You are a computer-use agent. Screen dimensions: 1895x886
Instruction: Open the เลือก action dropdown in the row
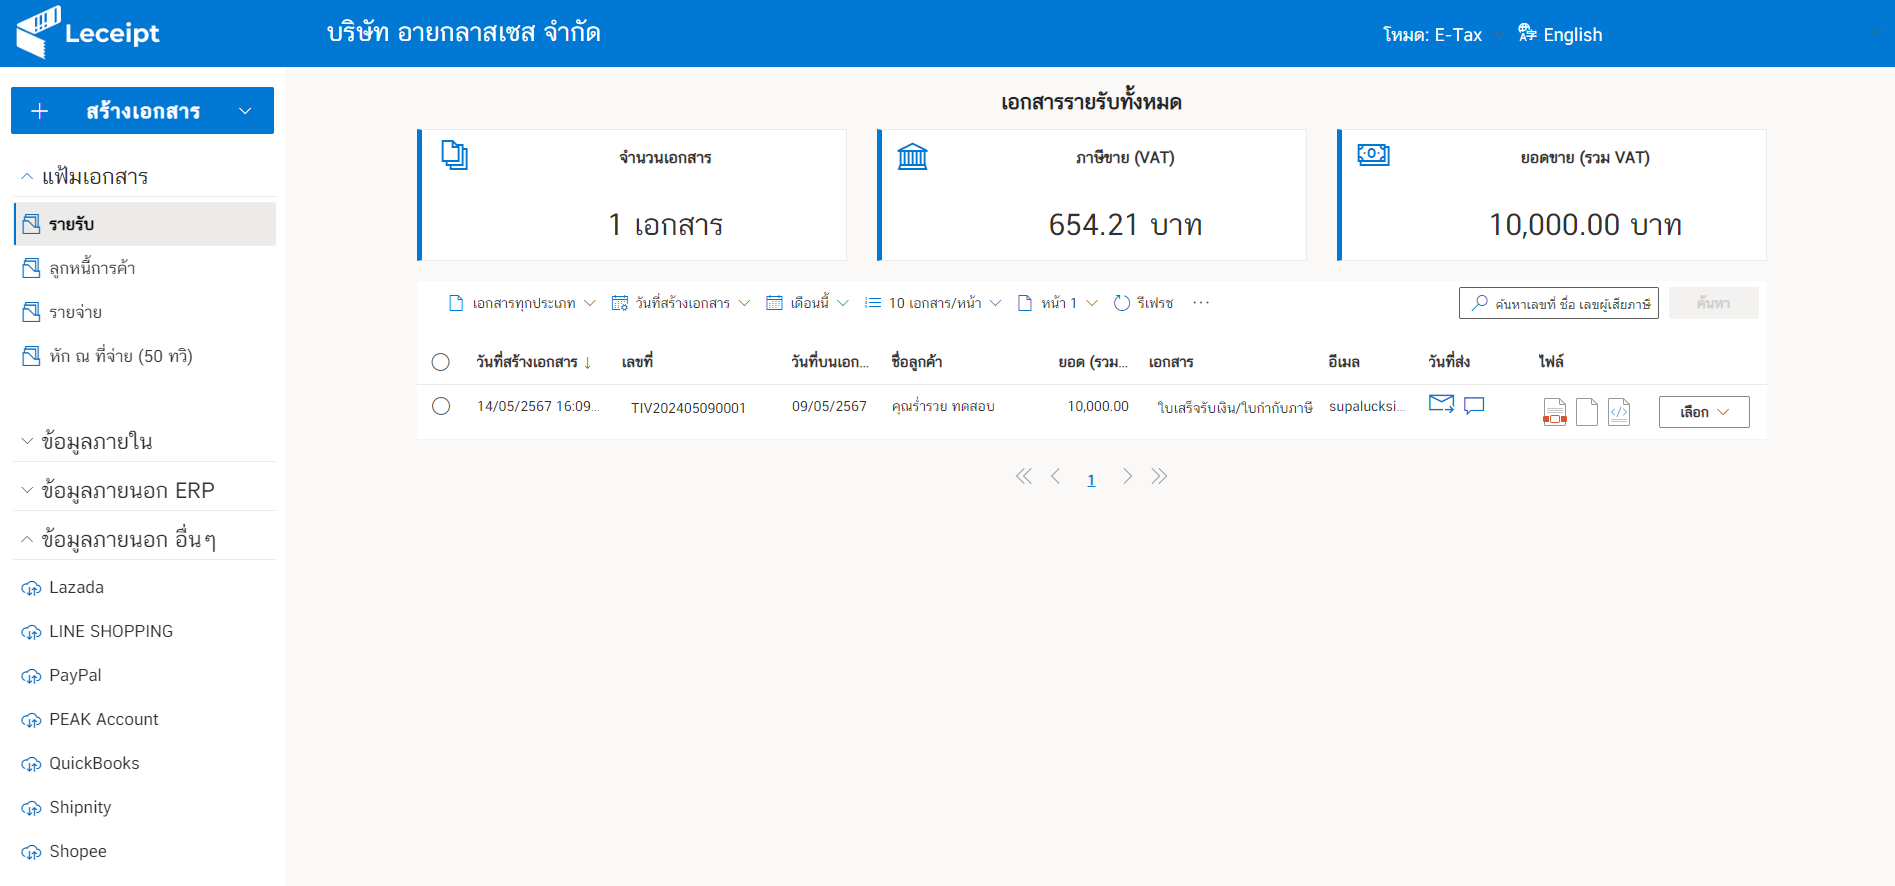1703,412
